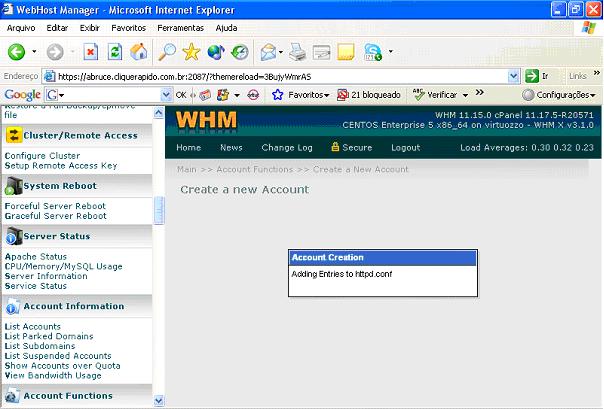Click the Google toolbar Favoritos star
Screen dimensions: 604x409
277,95
